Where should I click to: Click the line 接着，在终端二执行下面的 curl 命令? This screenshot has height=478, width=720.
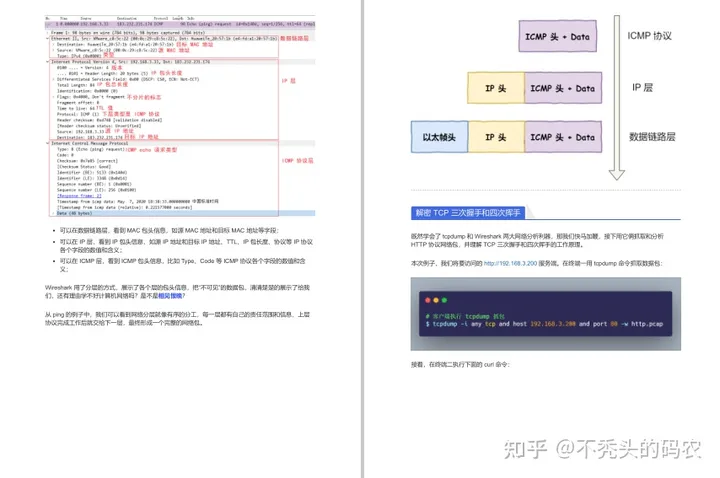pos(460,365)
